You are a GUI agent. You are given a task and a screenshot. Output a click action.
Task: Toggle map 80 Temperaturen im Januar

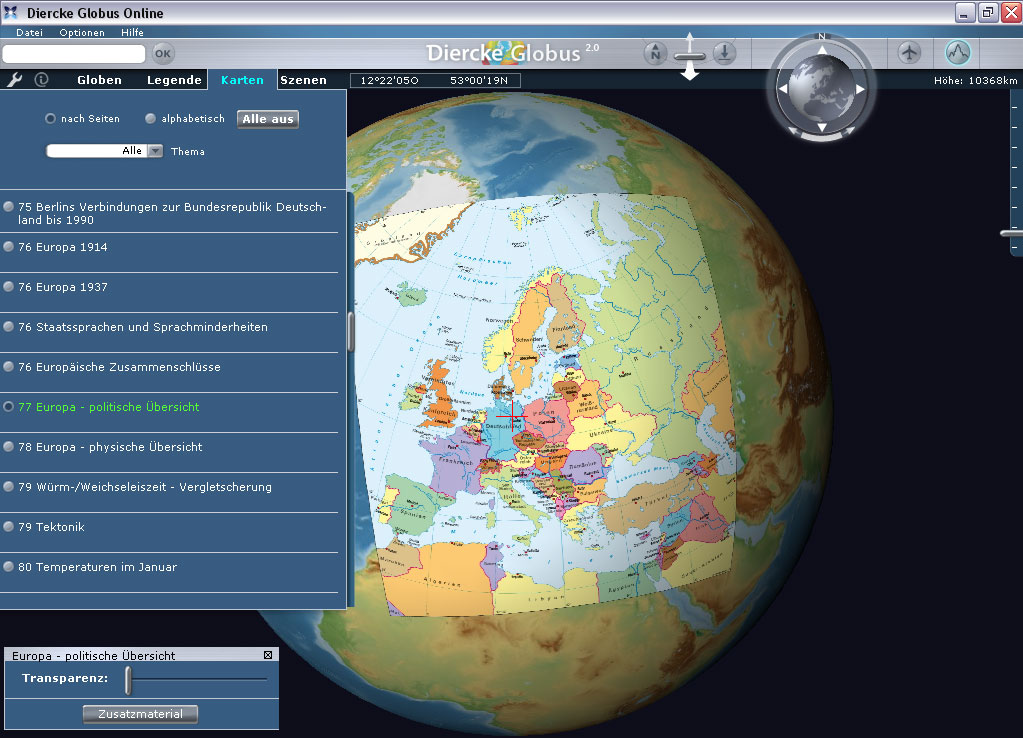pos(9,566)
